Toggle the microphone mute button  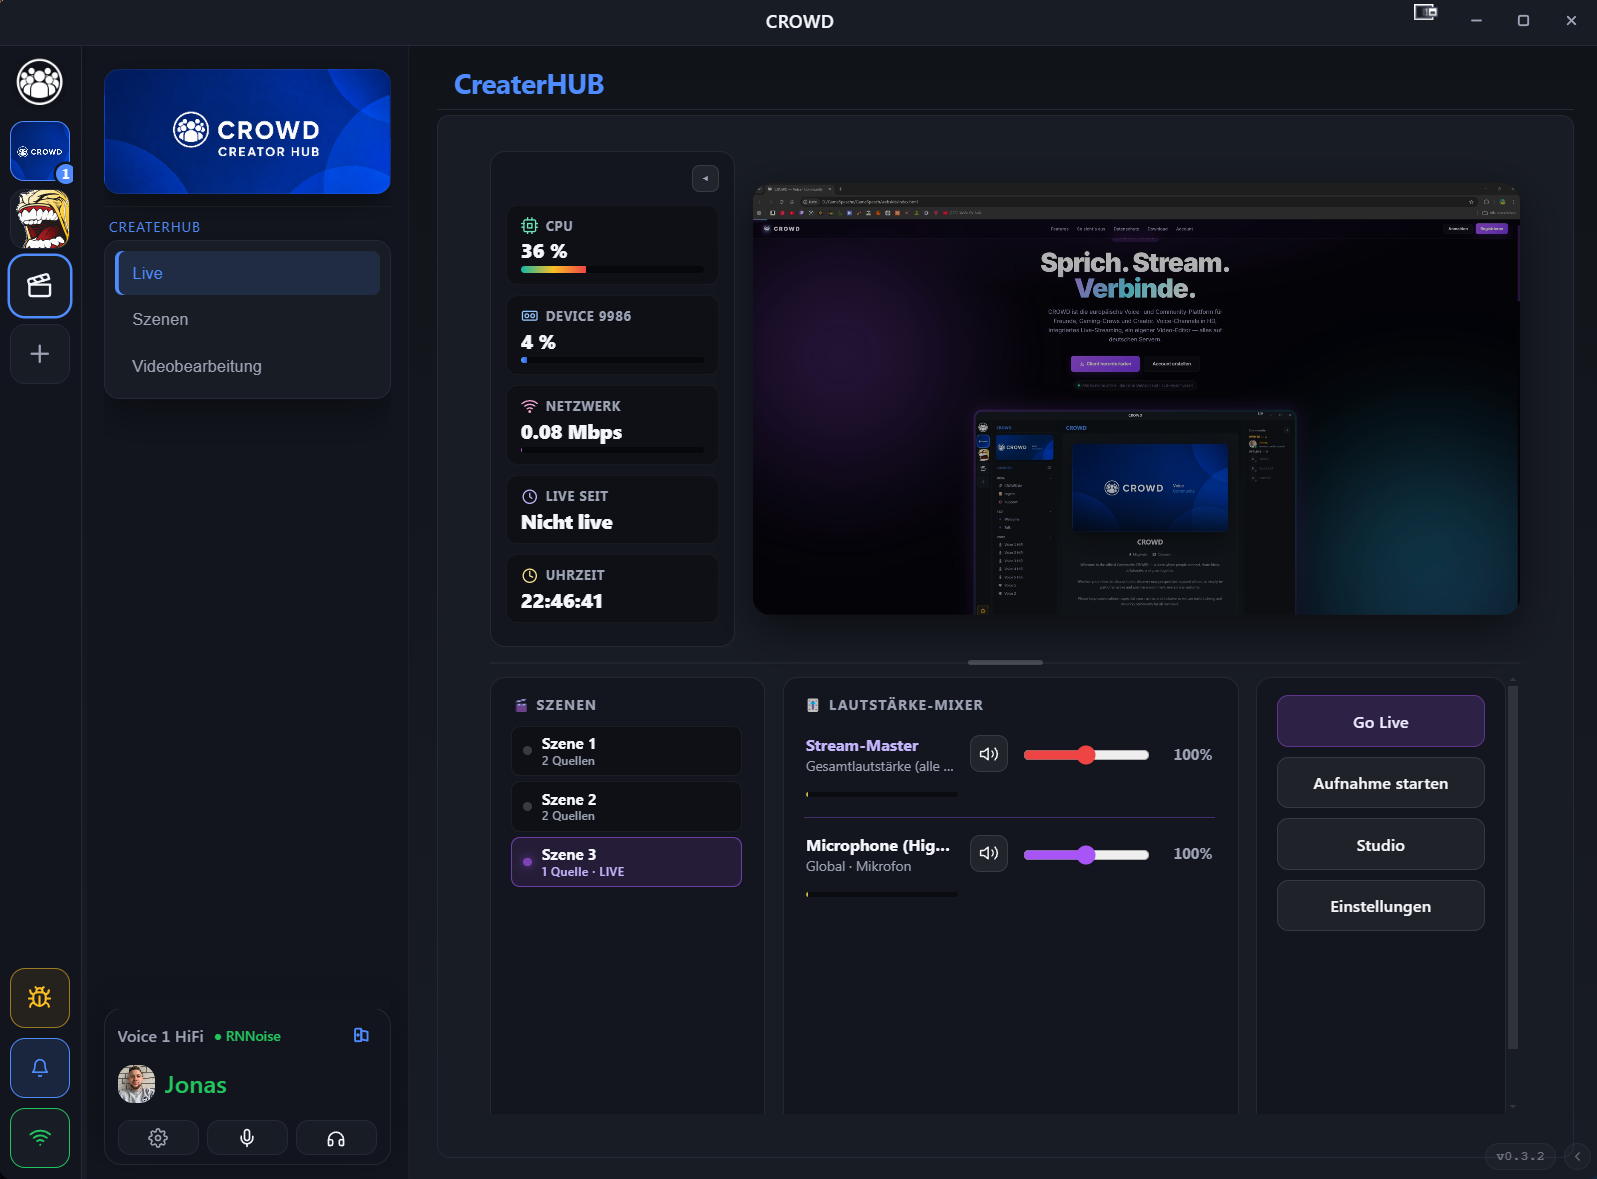[x=247, y=1138]
